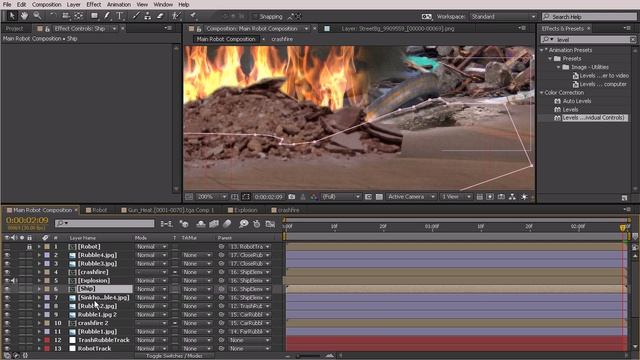Image resolution: width=640 pixels, height=360 pixels.
Task: Hide the crashfire layer 4 eye
Action: pyautogui.click(x=7, y=272)
